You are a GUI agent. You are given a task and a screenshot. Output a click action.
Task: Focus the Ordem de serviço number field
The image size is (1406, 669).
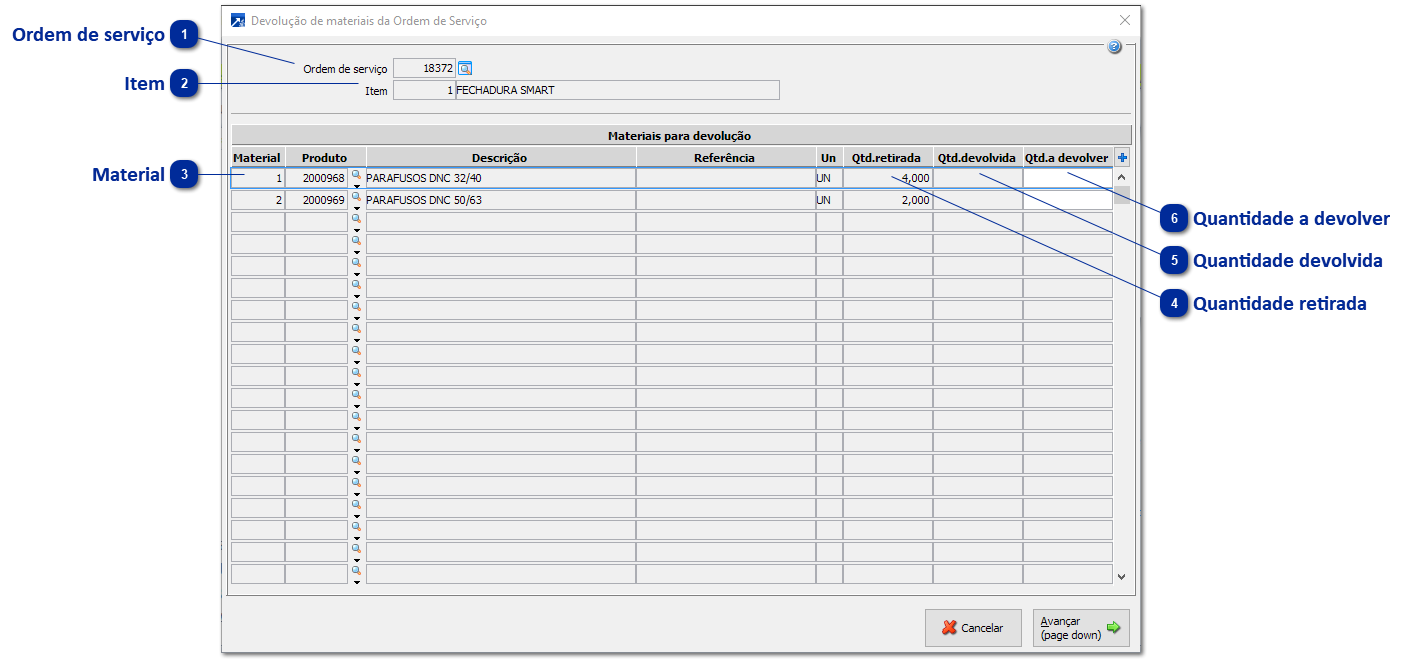click(424, 68)
